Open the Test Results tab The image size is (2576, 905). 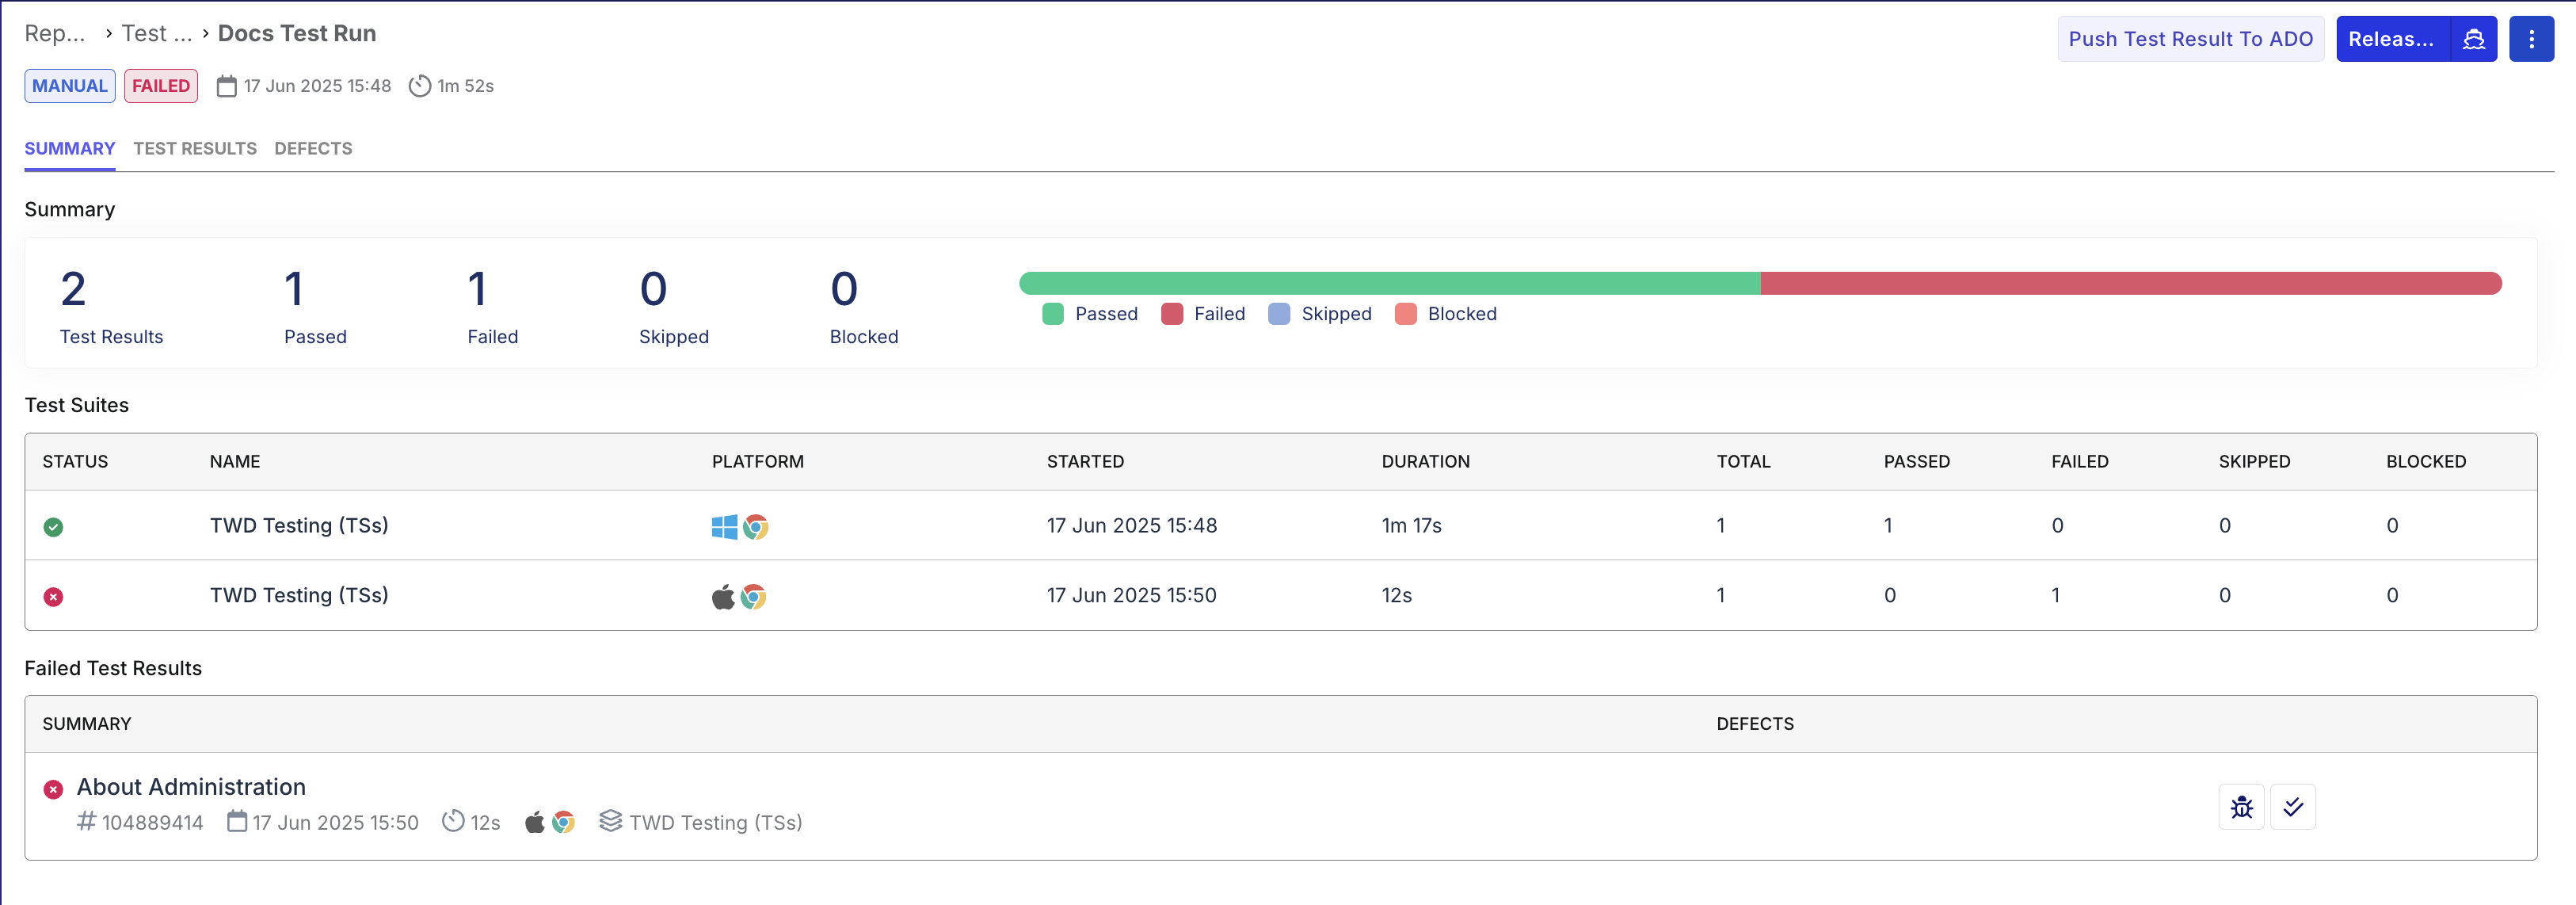point(195,149)
